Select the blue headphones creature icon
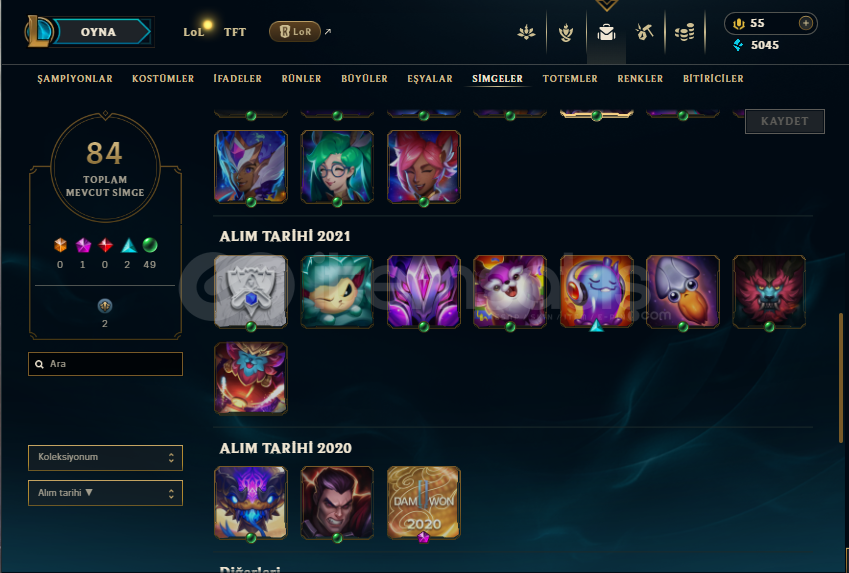Viewport: 849px width, 573px height. click(596, 291)
